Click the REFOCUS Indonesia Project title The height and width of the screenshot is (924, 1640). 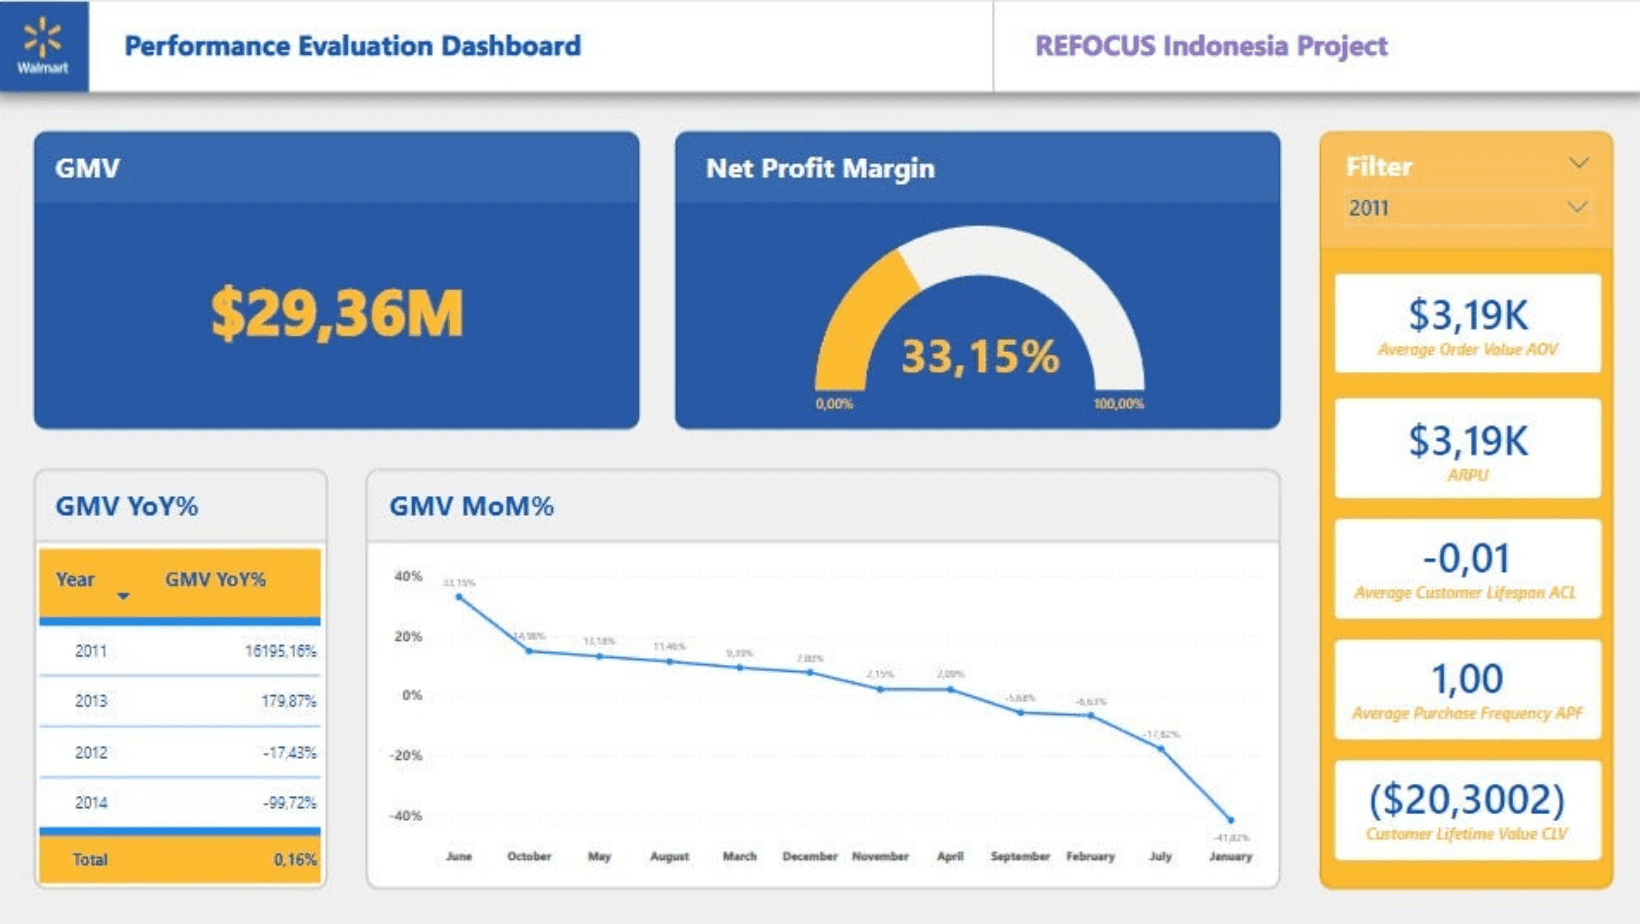(1211, 46)
